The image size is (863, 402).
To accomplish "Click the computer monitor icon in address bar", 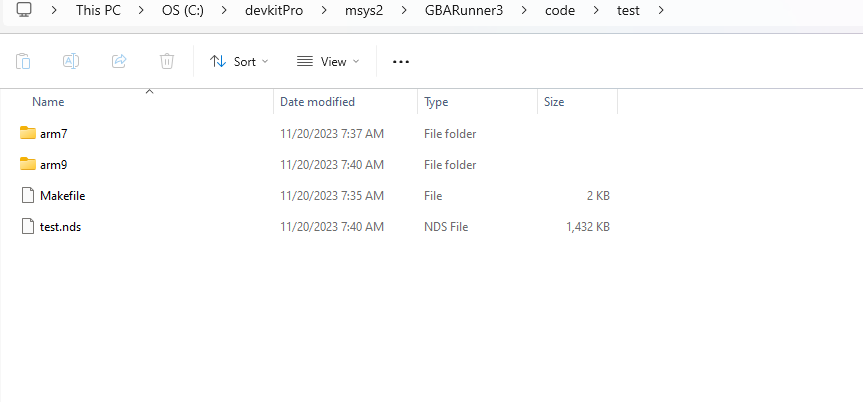I will (24, 9).
